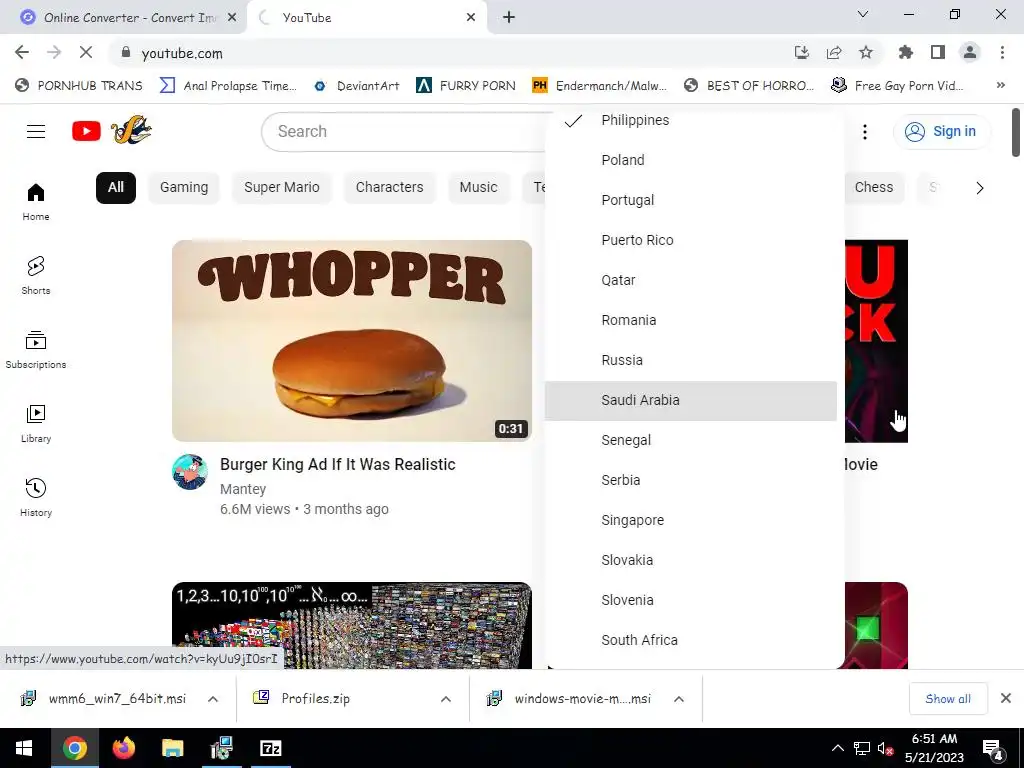Open File Explorer from the taskbar

click(x=172, y=748)
